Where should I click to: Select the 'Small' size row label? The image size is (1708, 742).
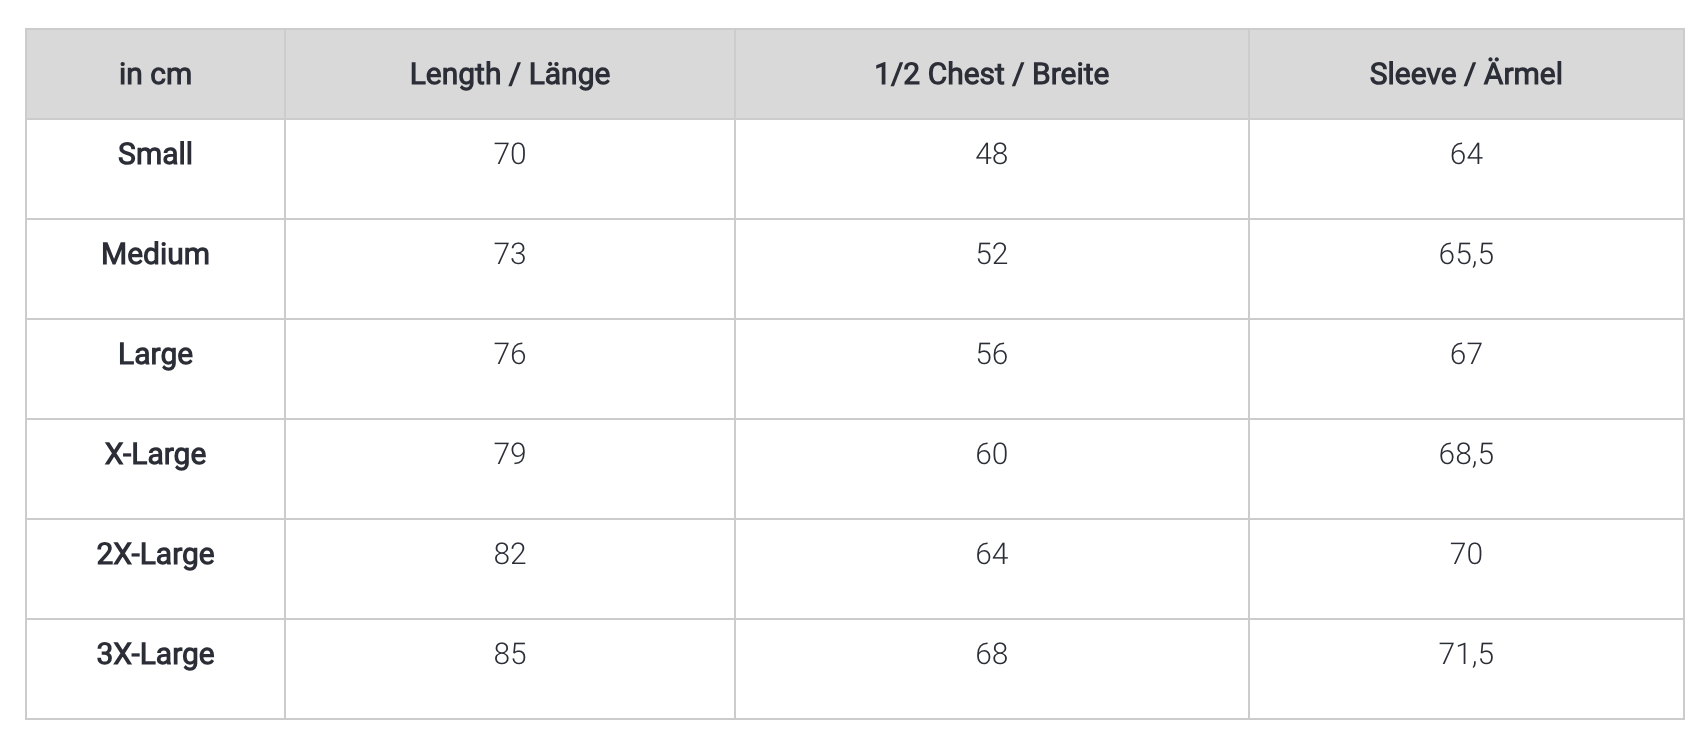pyautogui.click(x=155, y=154)
